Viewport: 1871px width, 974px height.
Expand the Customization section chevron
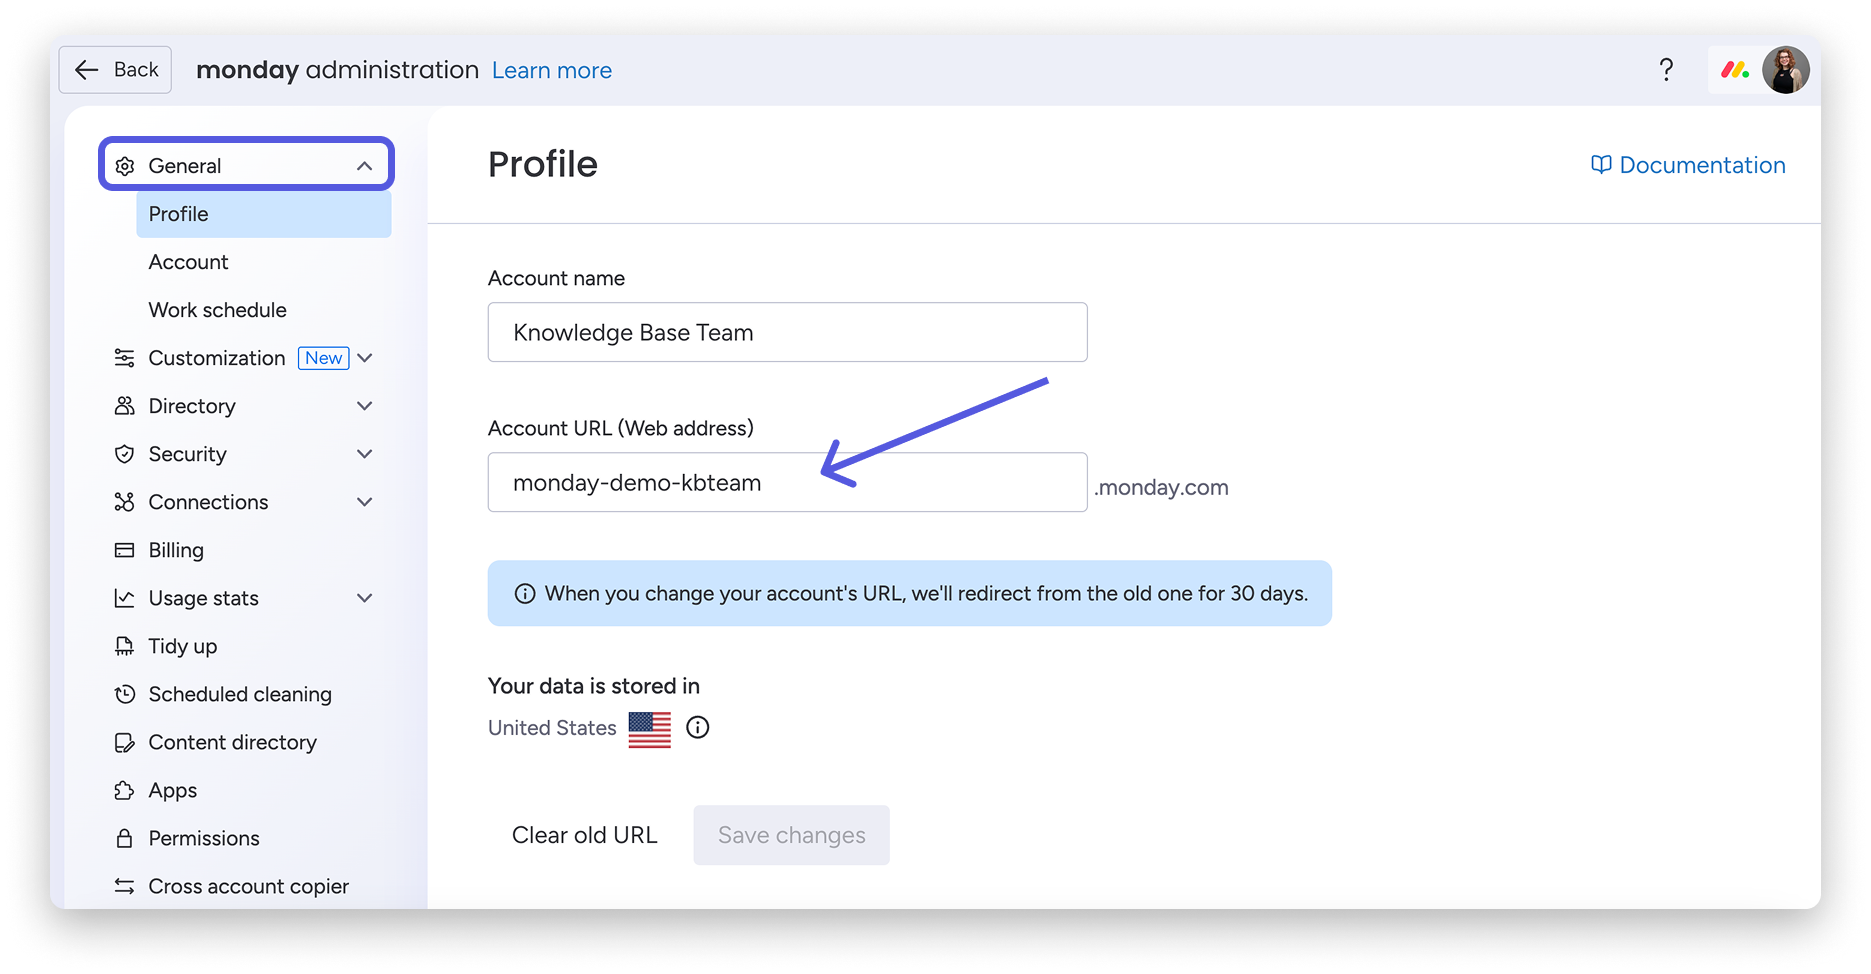tap(365, 358)
